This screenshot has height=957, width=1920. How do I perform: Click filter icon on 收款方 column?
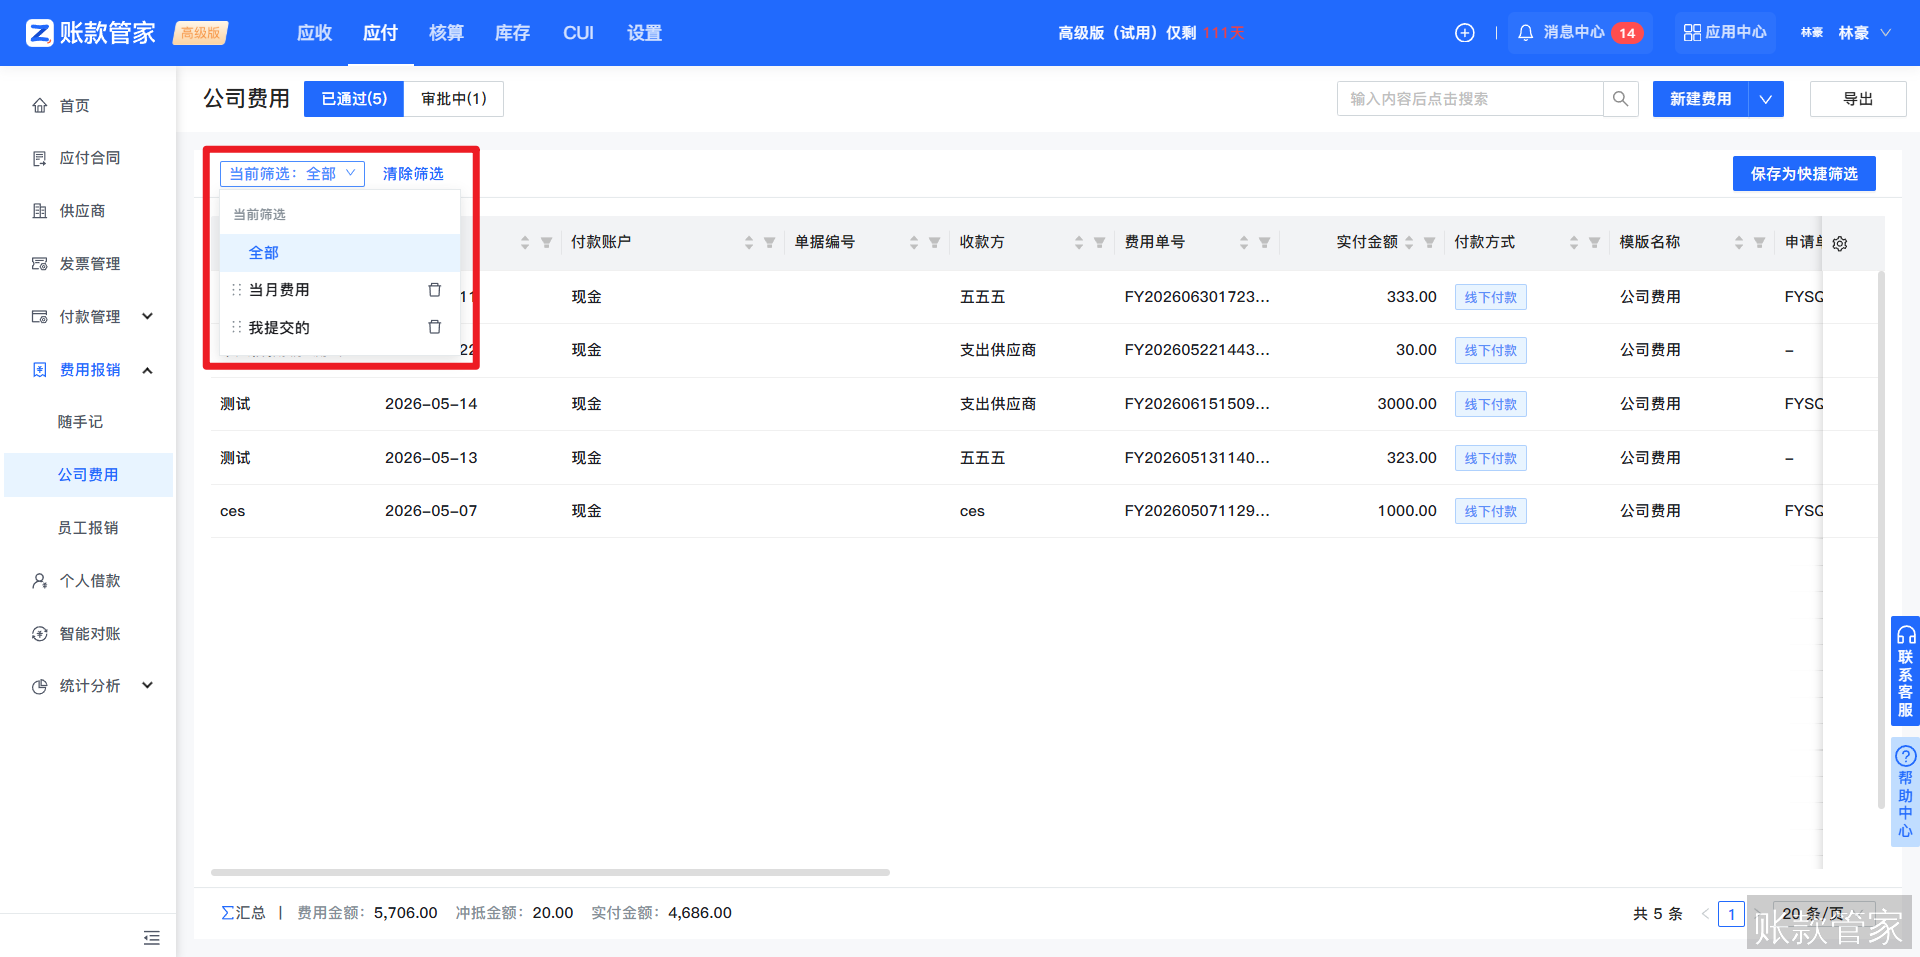click(x=1099, y=243)
